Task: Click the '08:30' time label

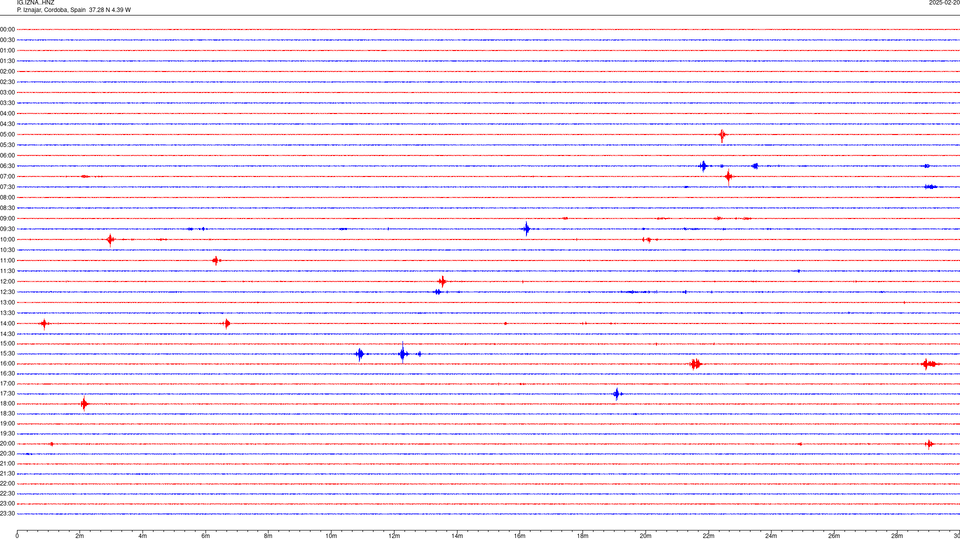Action: point(8,208)
